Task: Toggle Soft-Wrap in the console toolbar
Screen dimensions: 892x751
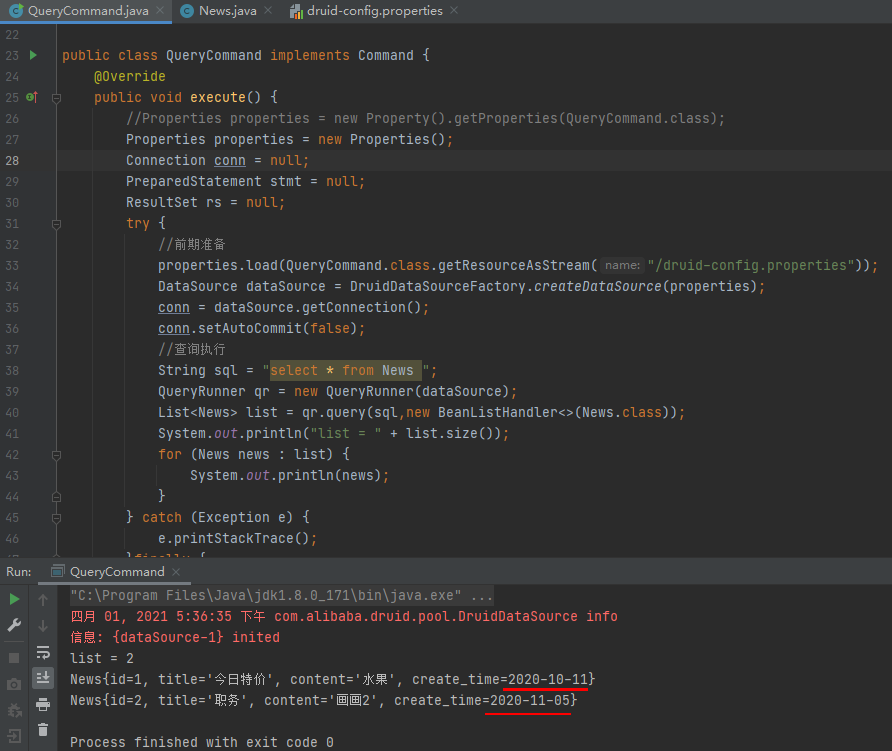Action: [43, 652]
